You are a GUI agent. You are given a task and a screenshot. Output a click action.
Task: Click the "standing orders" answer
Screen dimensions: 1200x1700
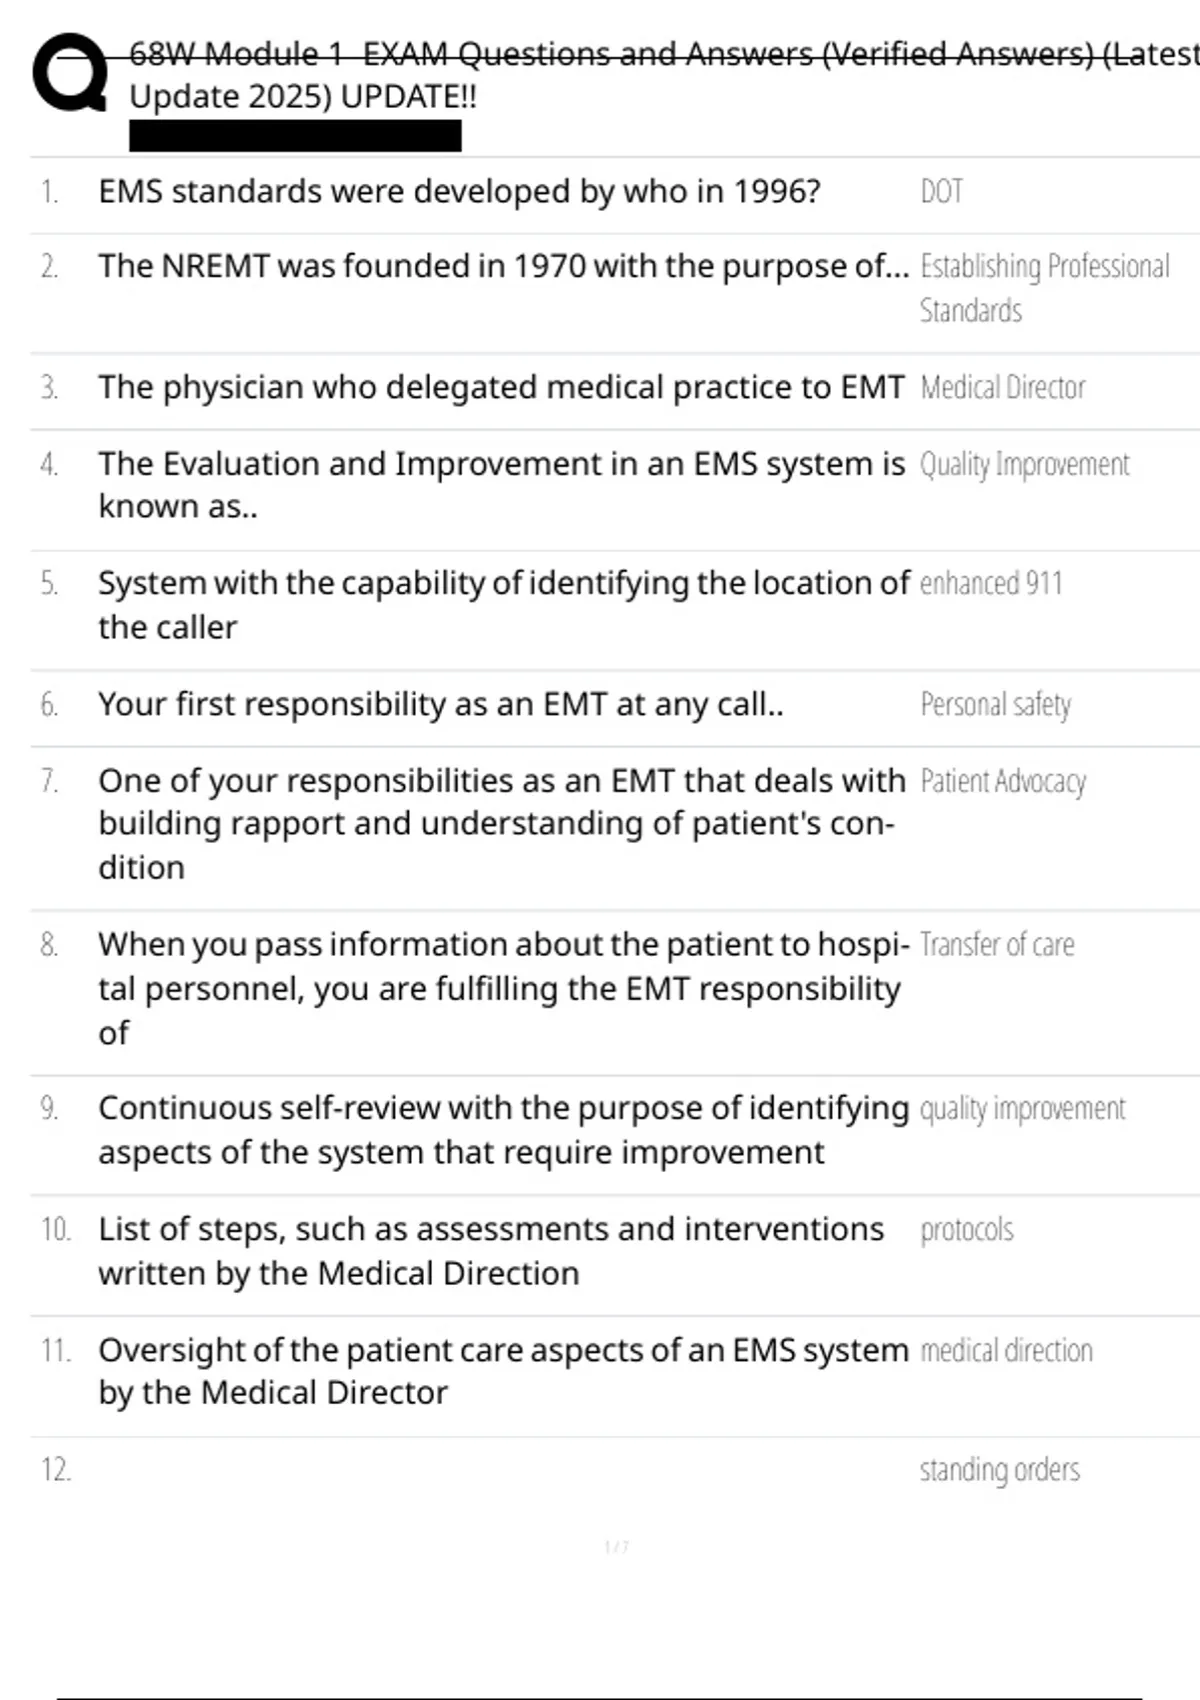999,1469
